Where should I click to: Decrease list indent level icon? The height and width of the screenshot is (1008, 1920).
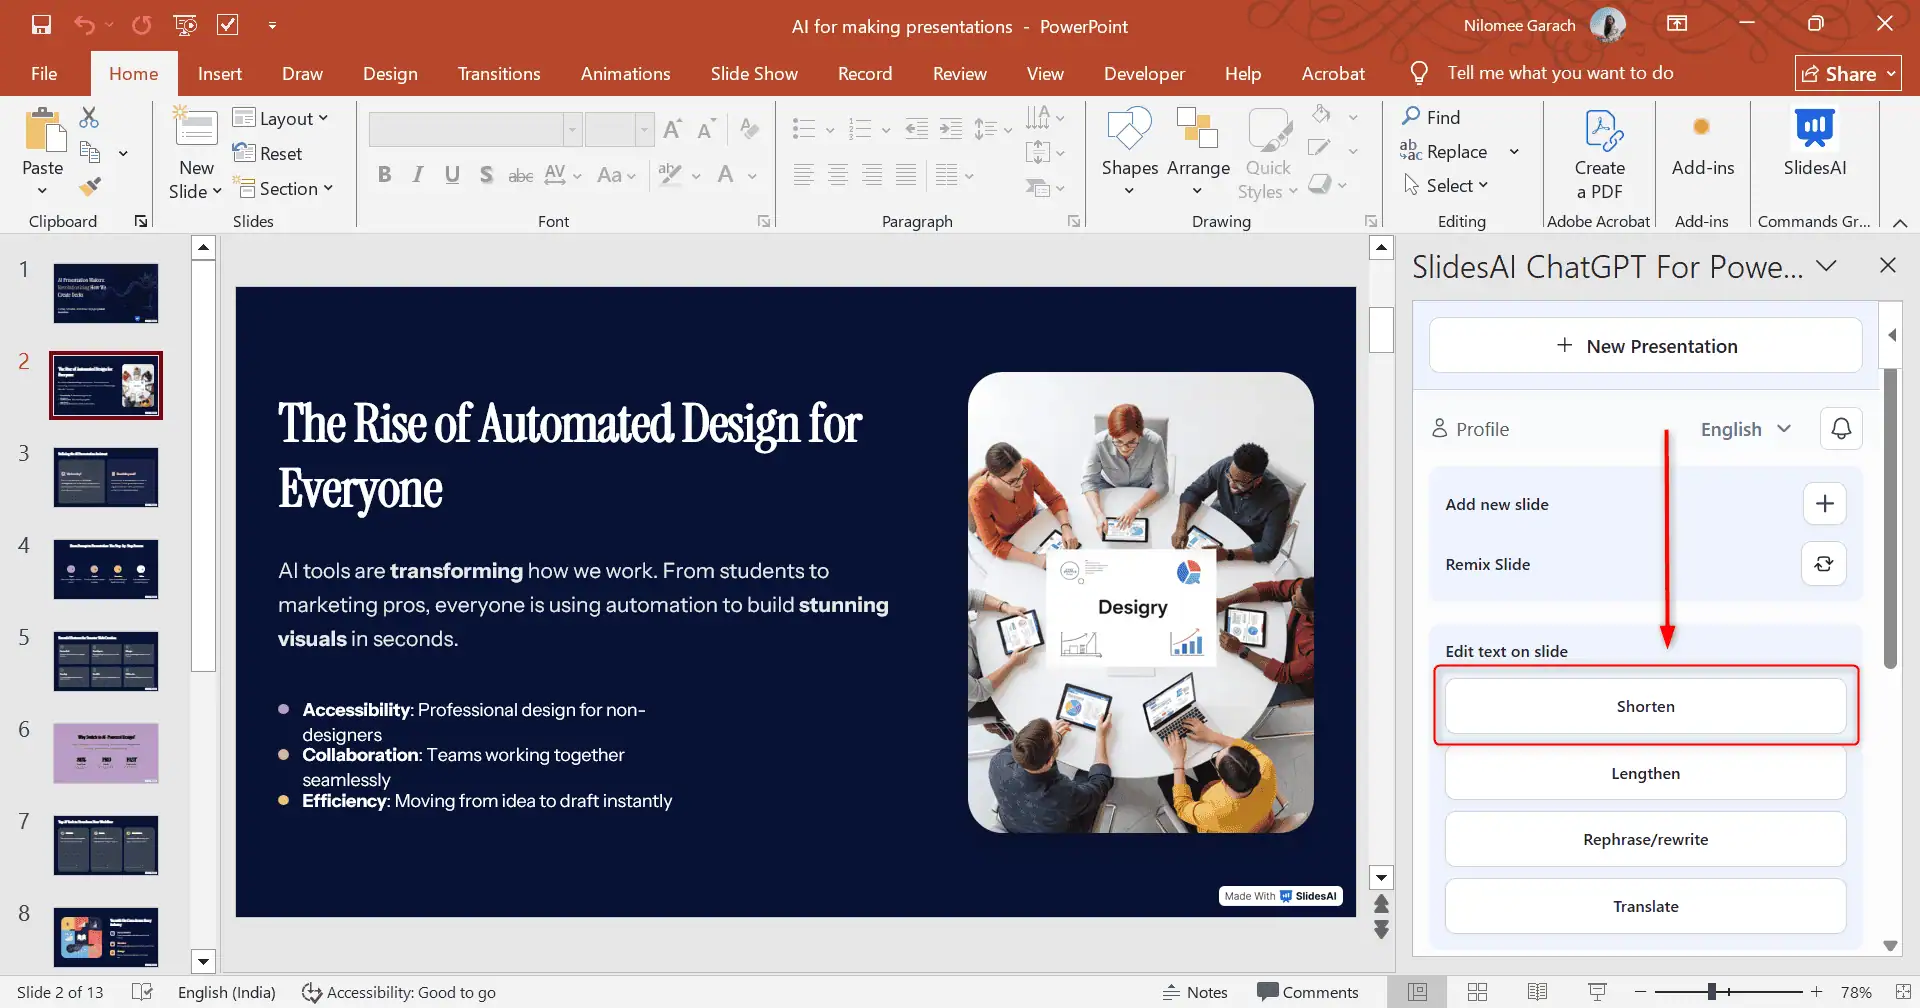[916, 128]
